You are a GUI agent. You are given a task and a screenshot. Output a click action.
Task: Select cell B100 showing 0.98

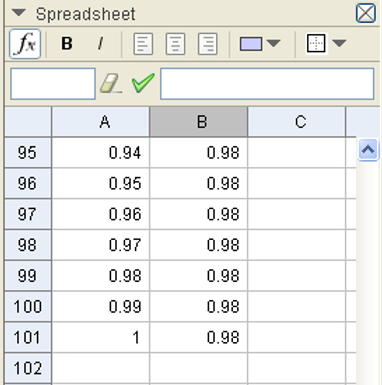[199, 306]
